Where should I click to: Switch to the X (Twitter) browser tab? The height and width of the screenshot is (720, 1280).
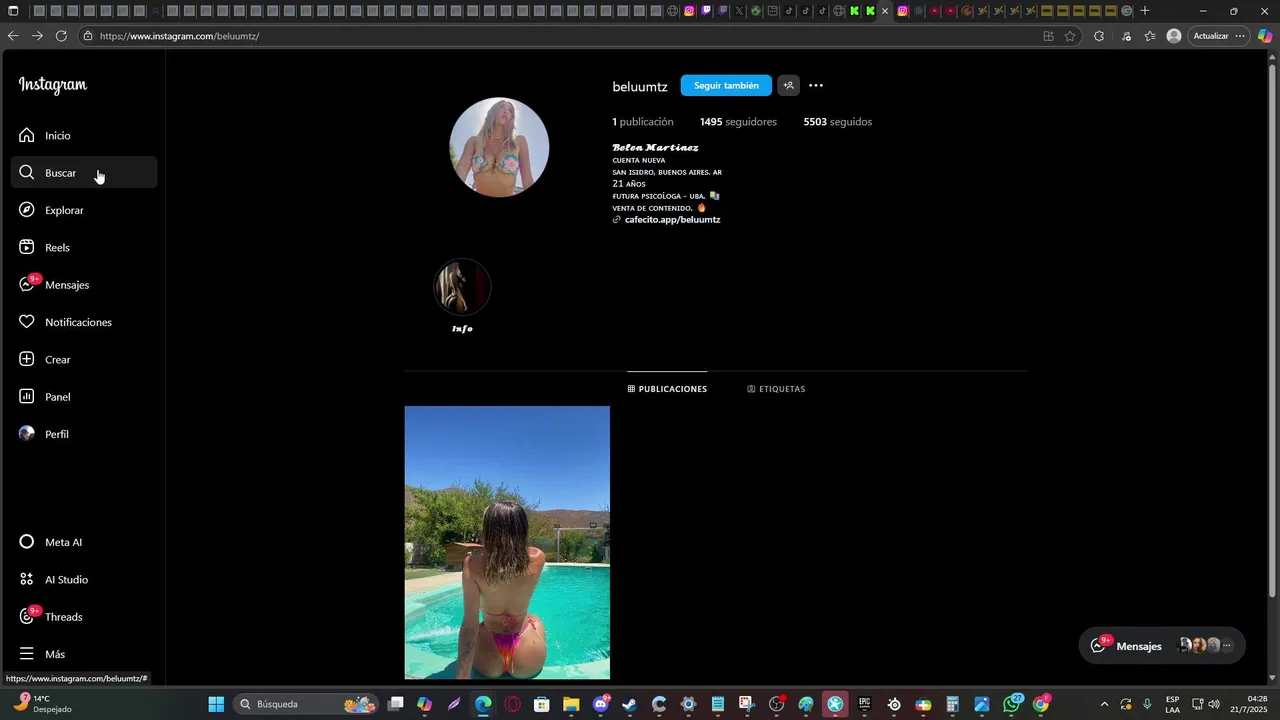(x=739, y=11)
